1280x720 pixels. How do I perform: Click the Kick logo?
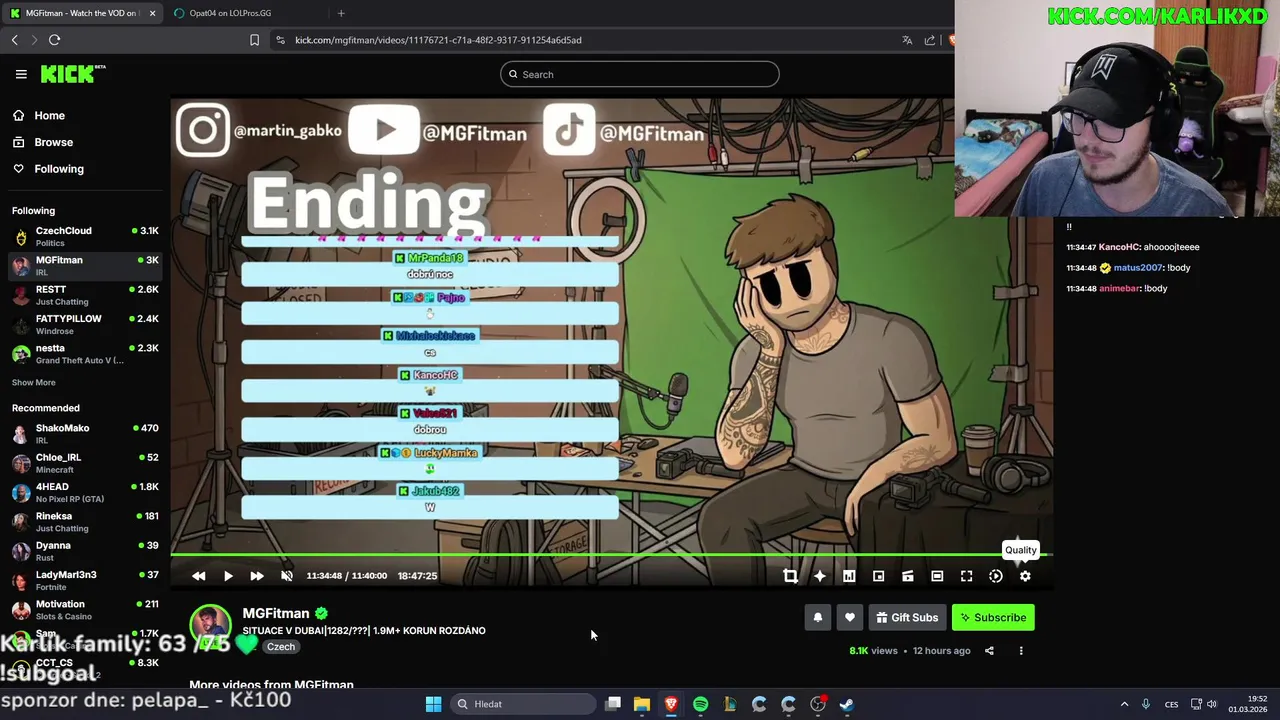pos(72,74)
